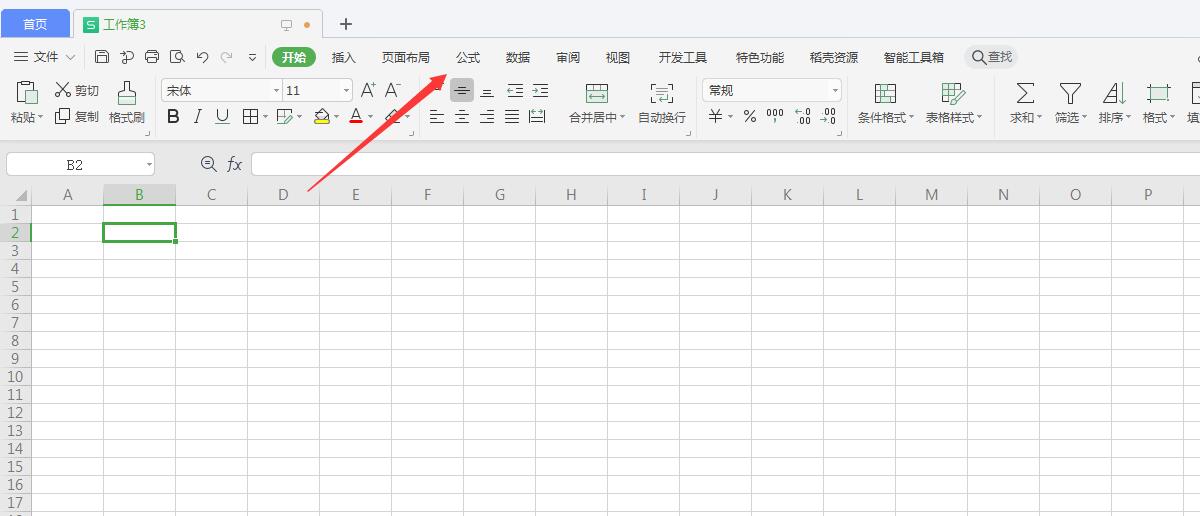Click the 复制 copy button
1200x516 pixels.
tap(77, 117)
